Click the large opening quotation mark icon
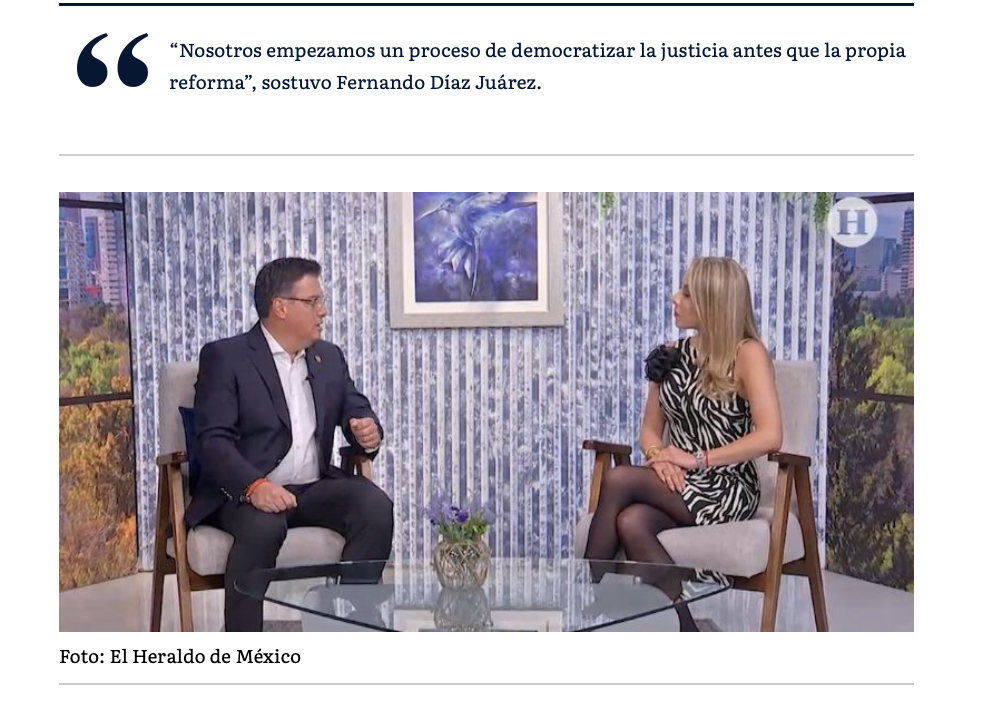This screenshot has width=998, height=702. [x=113, y=60]
